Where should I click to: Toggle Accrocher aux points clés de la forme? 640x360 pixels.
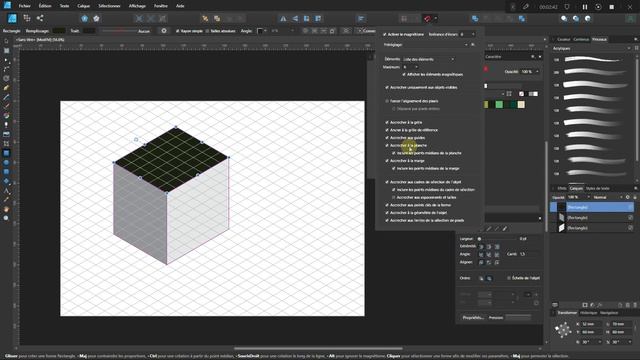(x=387, y=205)
